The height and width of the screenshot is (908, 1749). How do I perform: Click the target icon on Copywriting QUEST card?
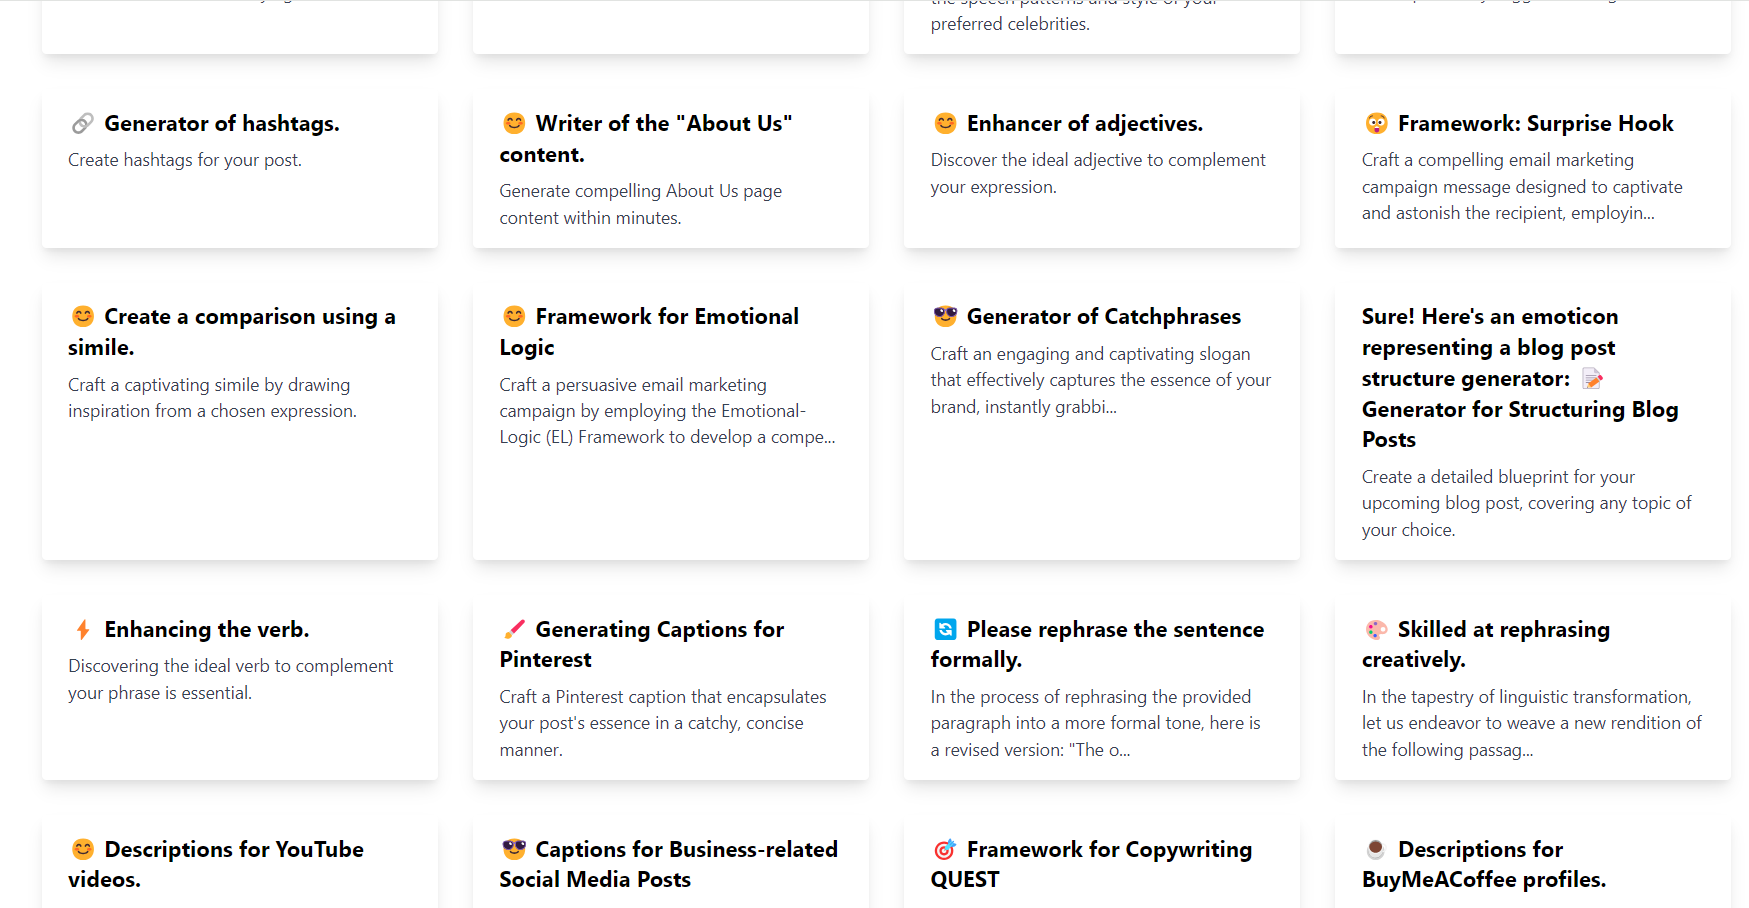[945, 849]
